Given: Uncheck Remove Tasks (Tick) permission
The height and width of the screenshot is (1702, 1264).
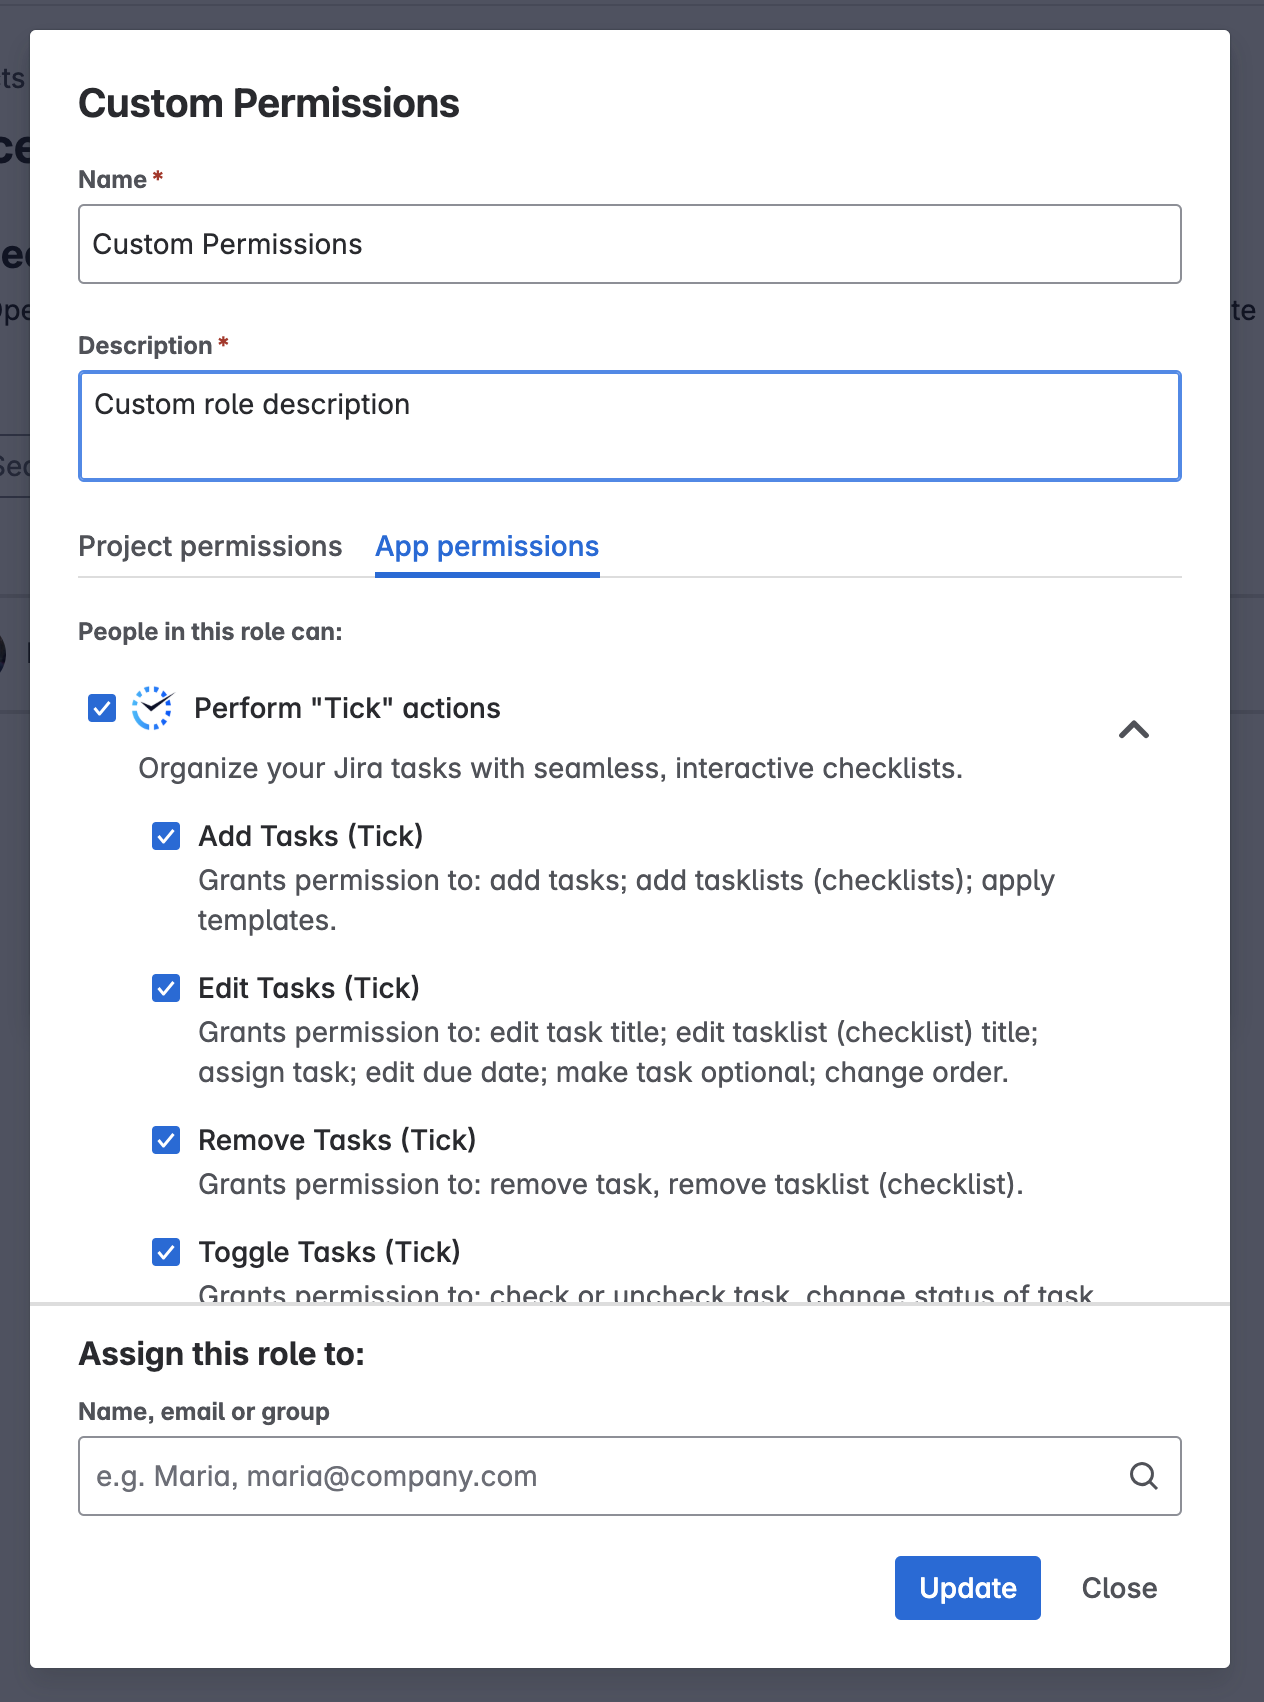Looking at the screenshot, I should tap(166, 1140).
